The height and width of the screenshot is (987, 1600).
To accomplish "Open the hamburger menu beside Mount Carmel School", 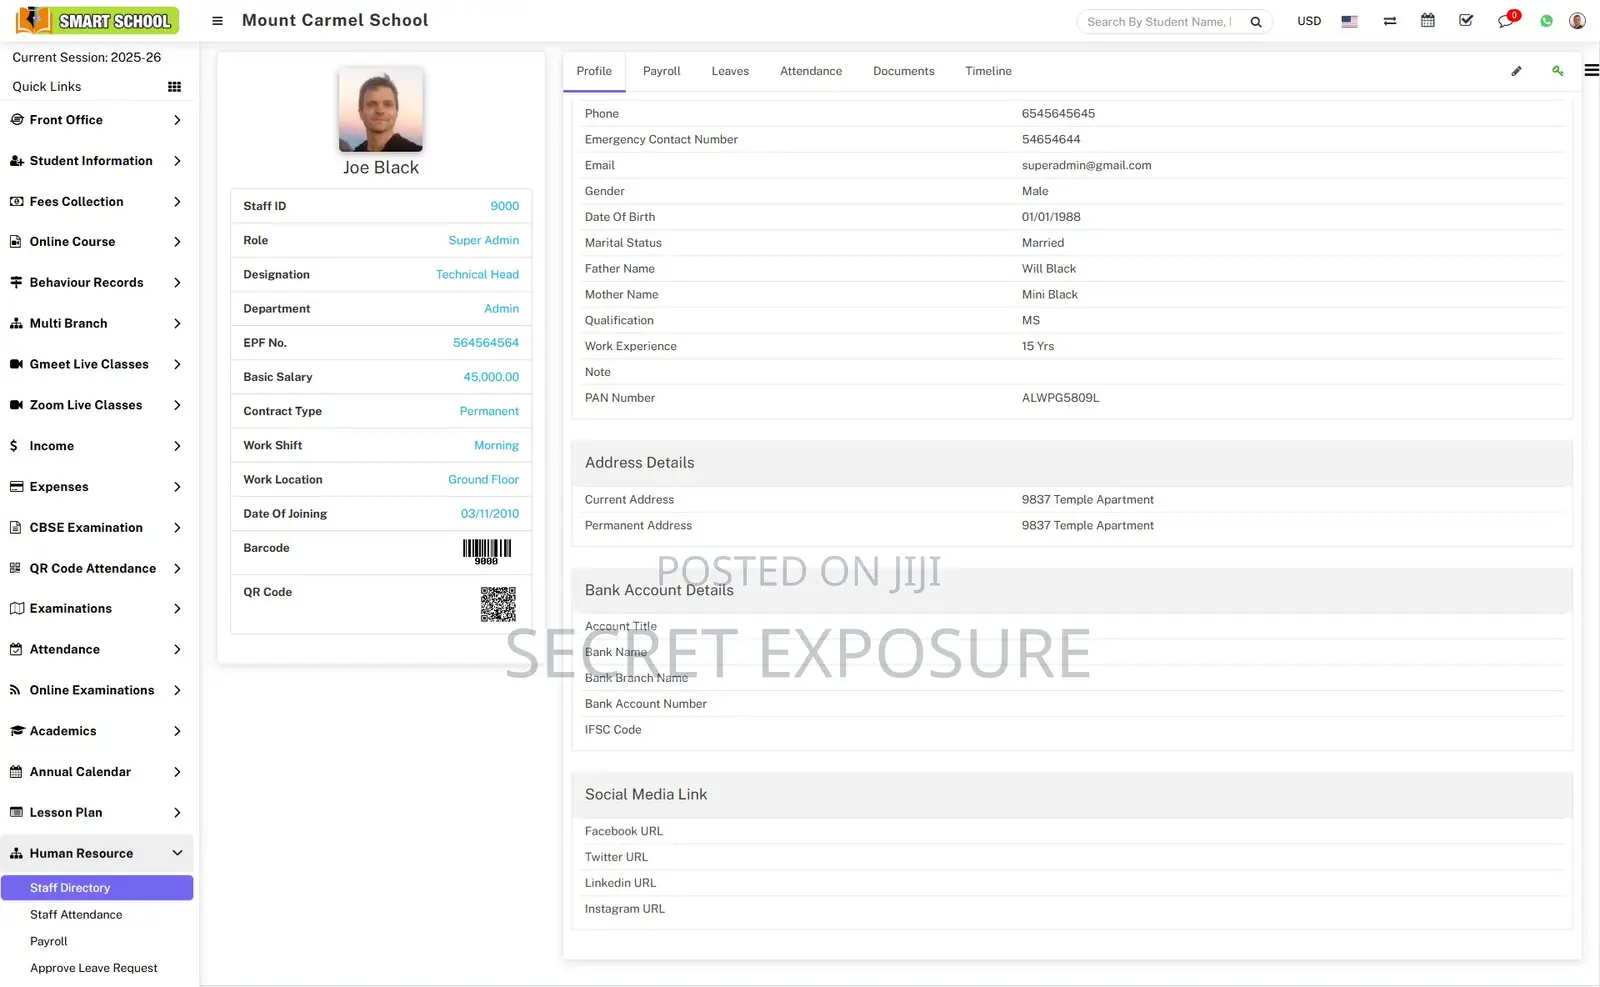I will 217,21.
